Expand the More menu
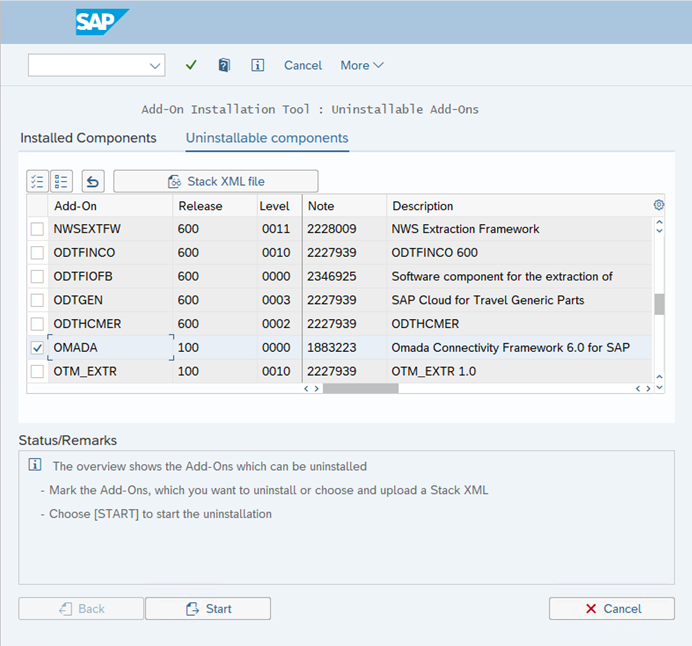This screenshot has height=646, width=692. coord(362,65)
